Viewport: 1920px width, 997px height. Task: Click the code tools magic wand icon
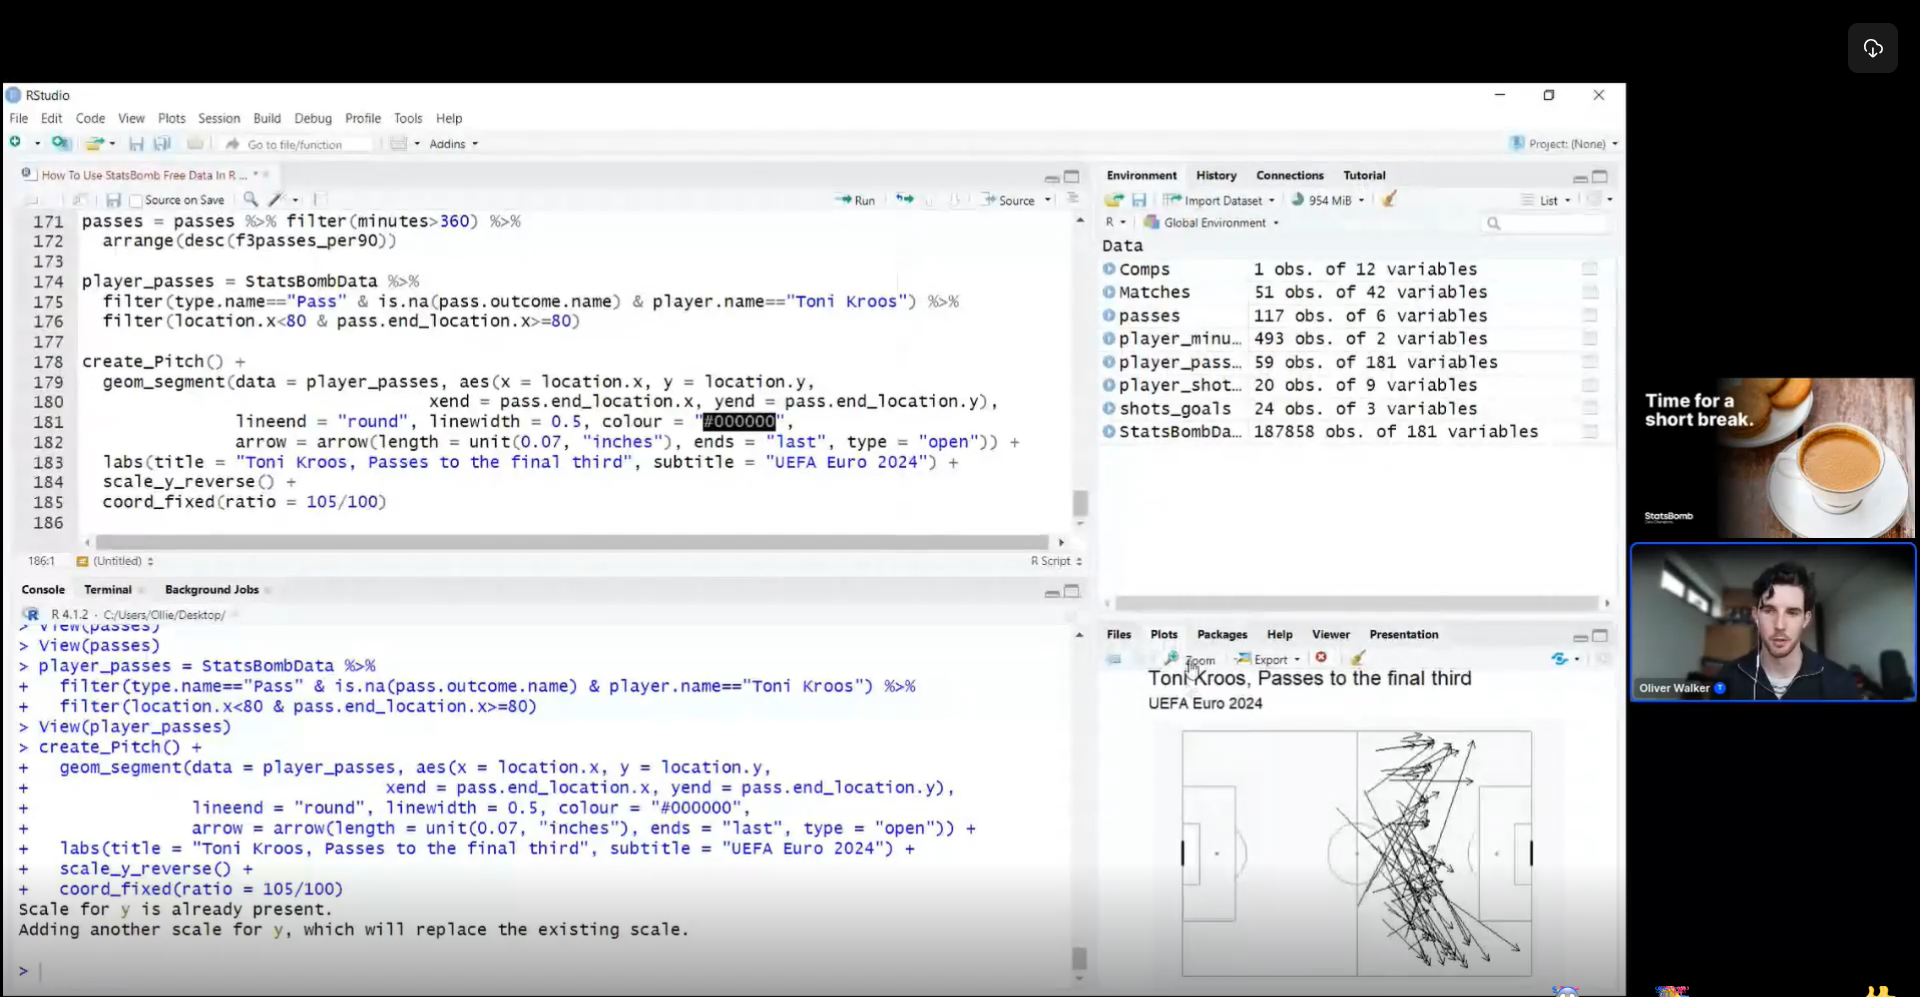(277, 200)
